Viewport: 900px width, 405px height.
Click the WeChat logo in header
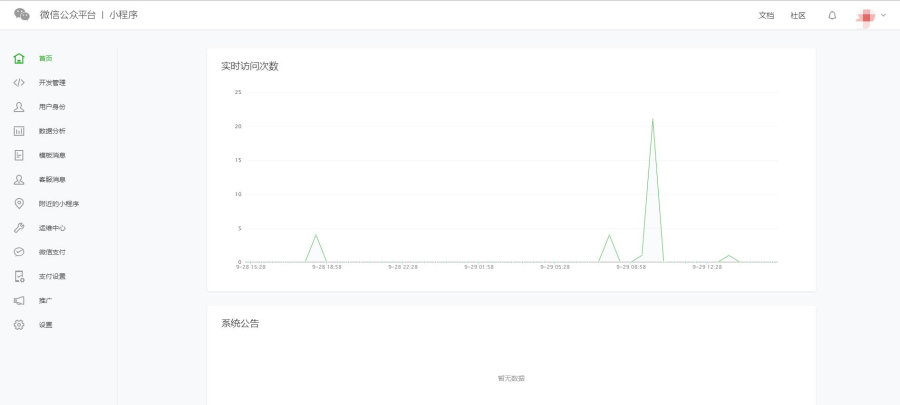click(21, 15)
